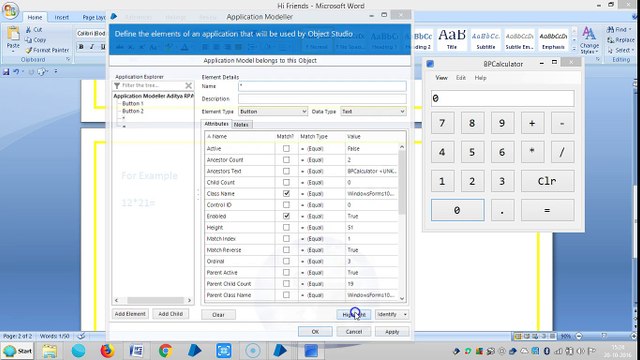Open the Select dropdown in Word Editing group
This screenshot has height=360, width=640.
pyautogui.click(x=620, y=50)
